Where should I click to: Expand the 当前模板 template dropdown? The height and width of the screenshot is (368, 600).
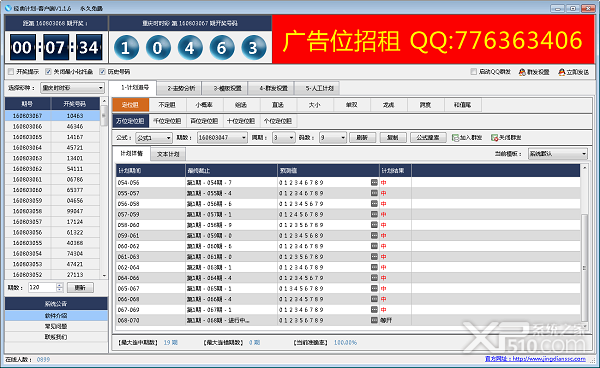click(x=558, y=154)
